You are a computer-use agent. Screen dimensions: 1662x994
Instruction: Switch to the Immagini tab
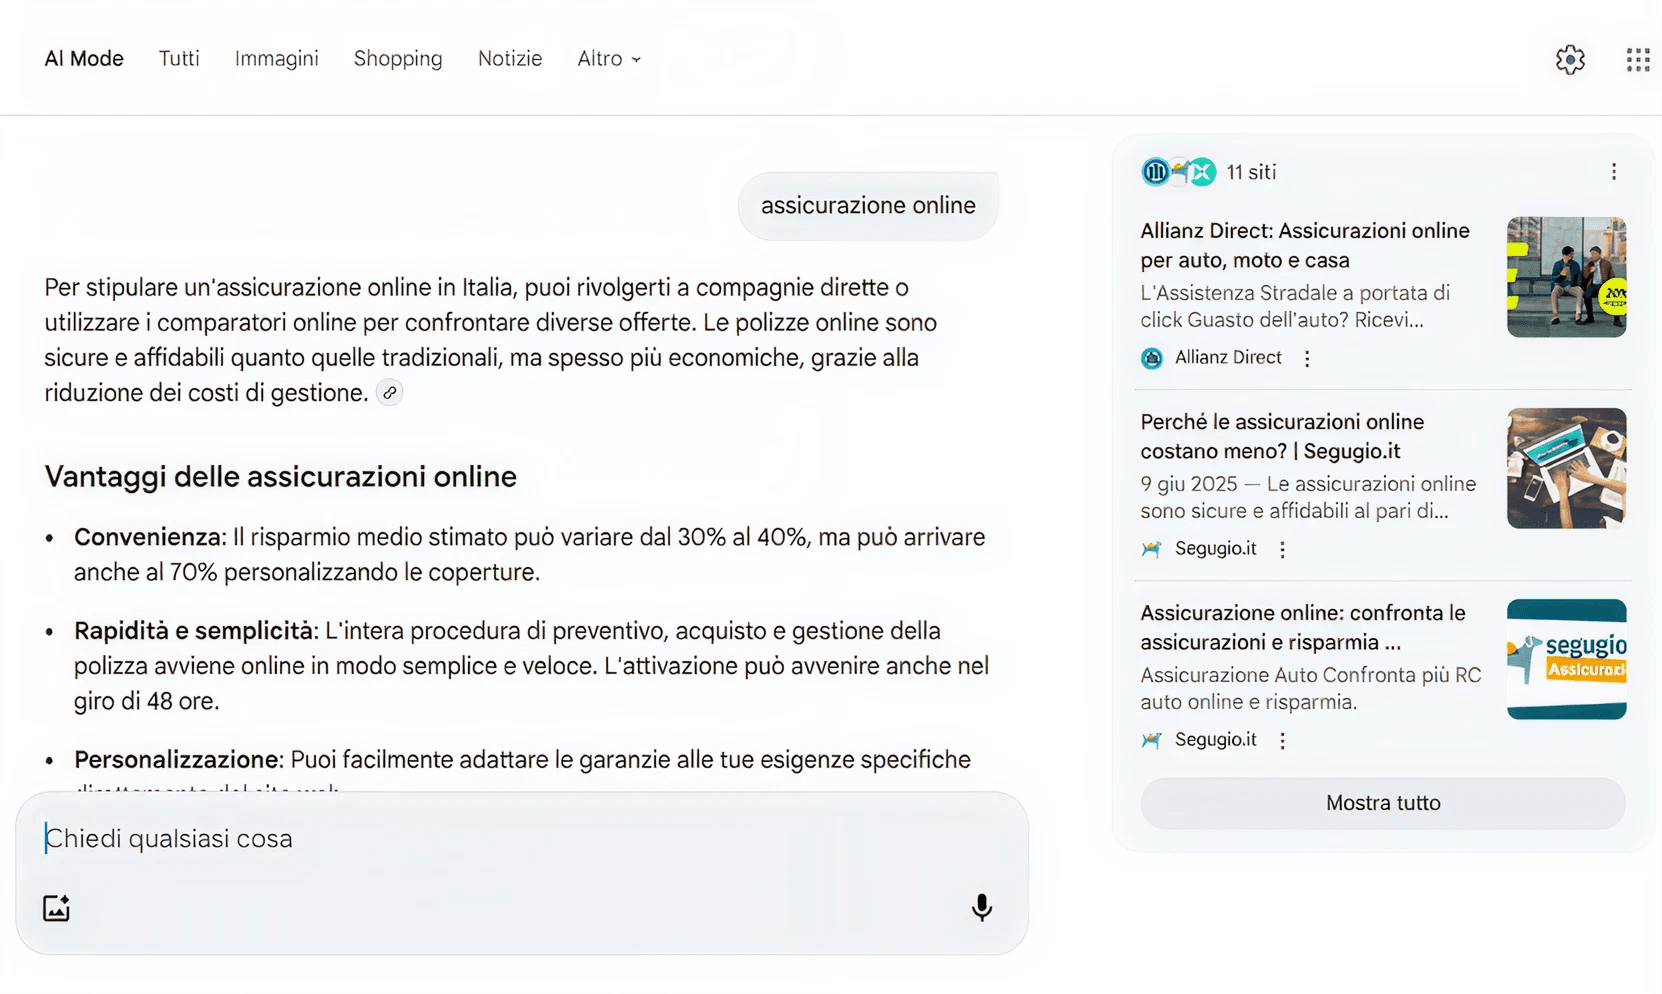pos(276,59)
